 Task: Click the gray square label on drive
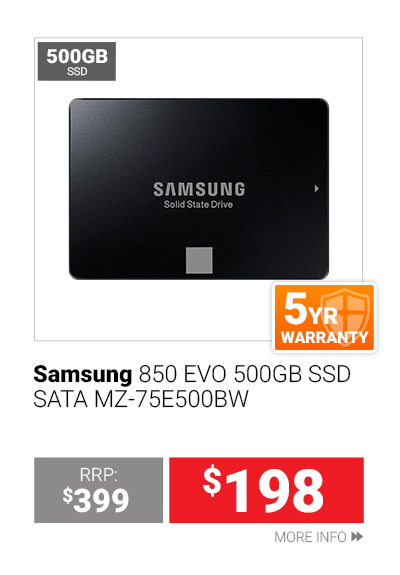(199, 260)
